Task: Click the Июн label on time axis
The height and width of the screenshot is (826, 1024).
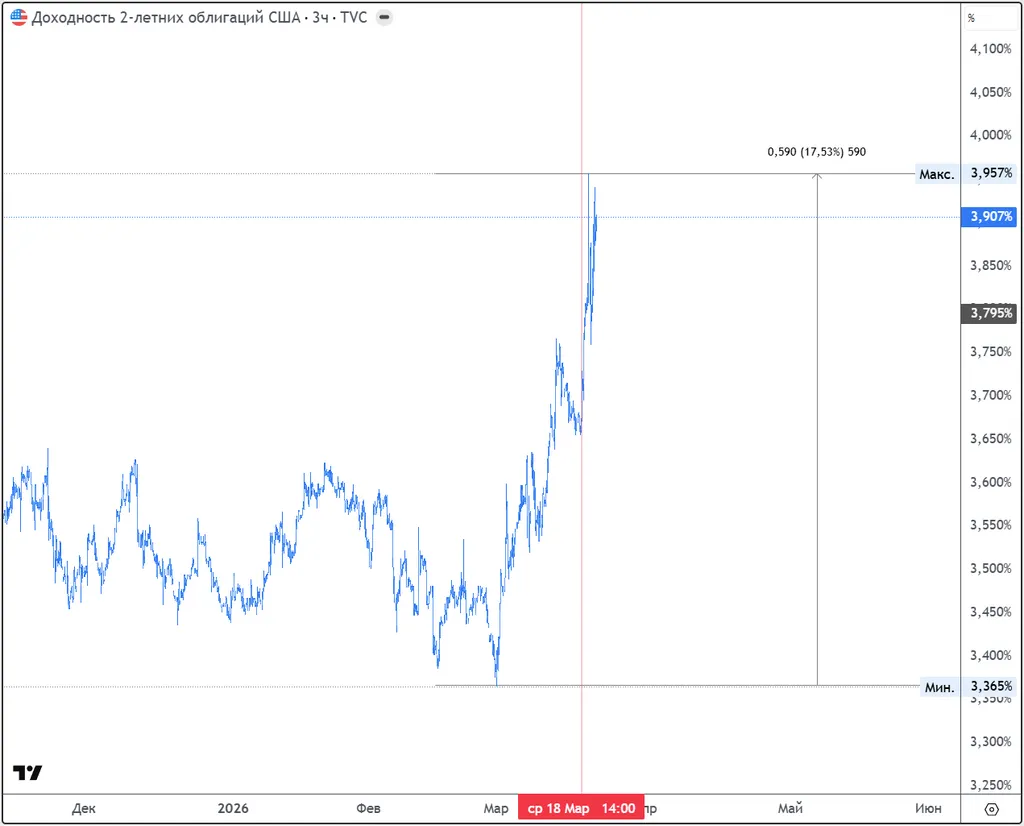Action: [x=928, y=808]
